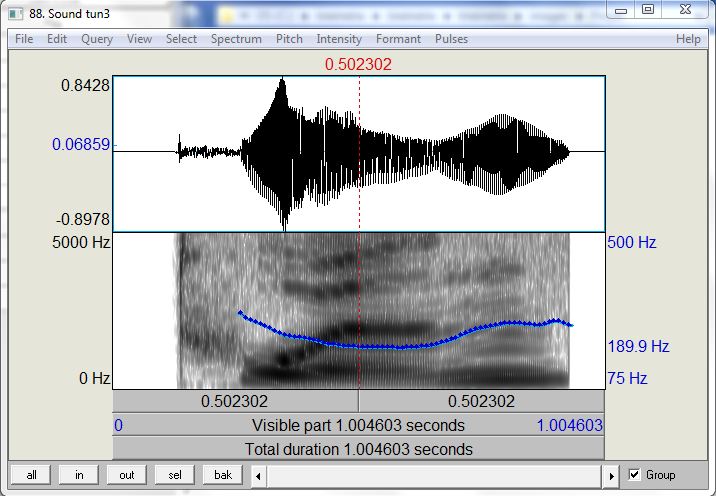Play the right 0.502302 segment bar
Viewport: 716px width, 496px height.
pyautogui.click(x=481, y=401)
